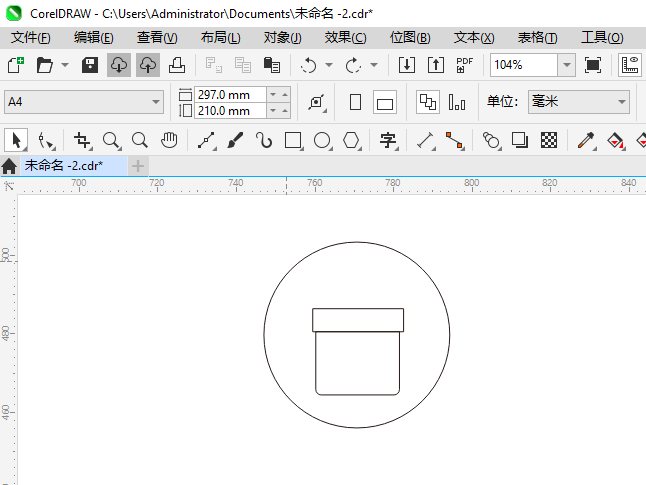Select the Rectangle tool
646x485 pixels.
[x=293, y=141]
